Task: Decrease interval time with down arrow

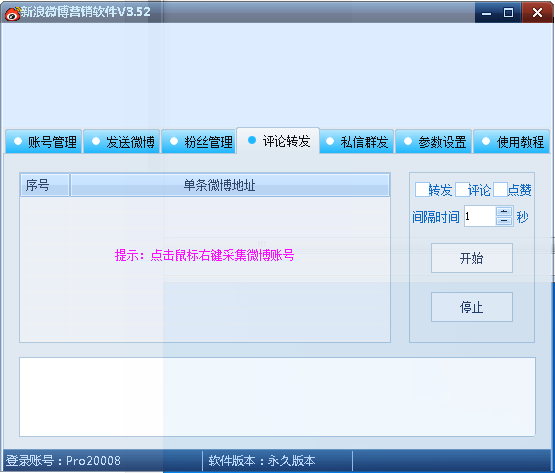Action: tap(504, 221)
